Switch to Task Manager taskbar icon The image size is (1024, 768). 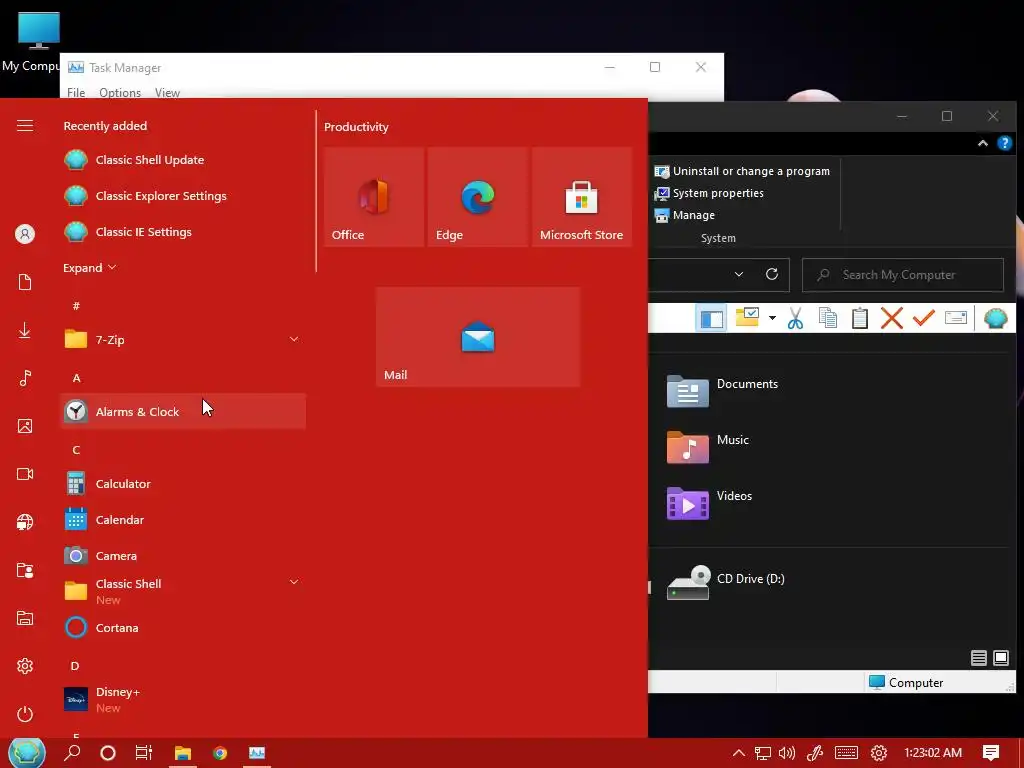click(257, 753)
